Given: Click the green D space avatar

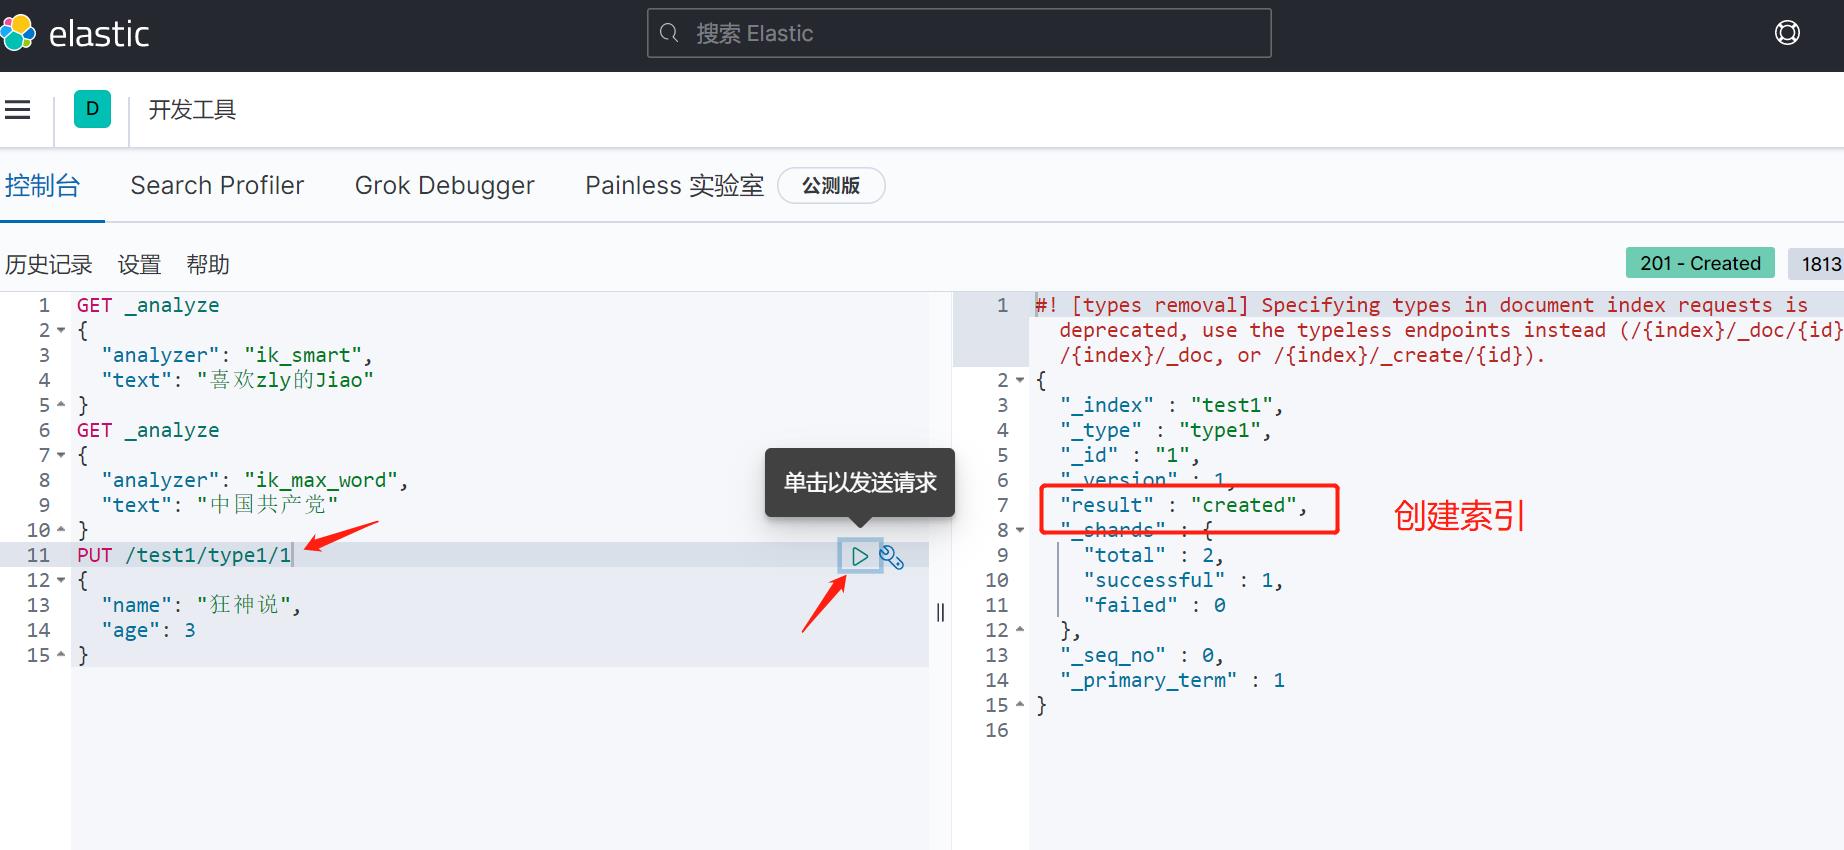Looking at the screenshot, I should pos(92,109).
